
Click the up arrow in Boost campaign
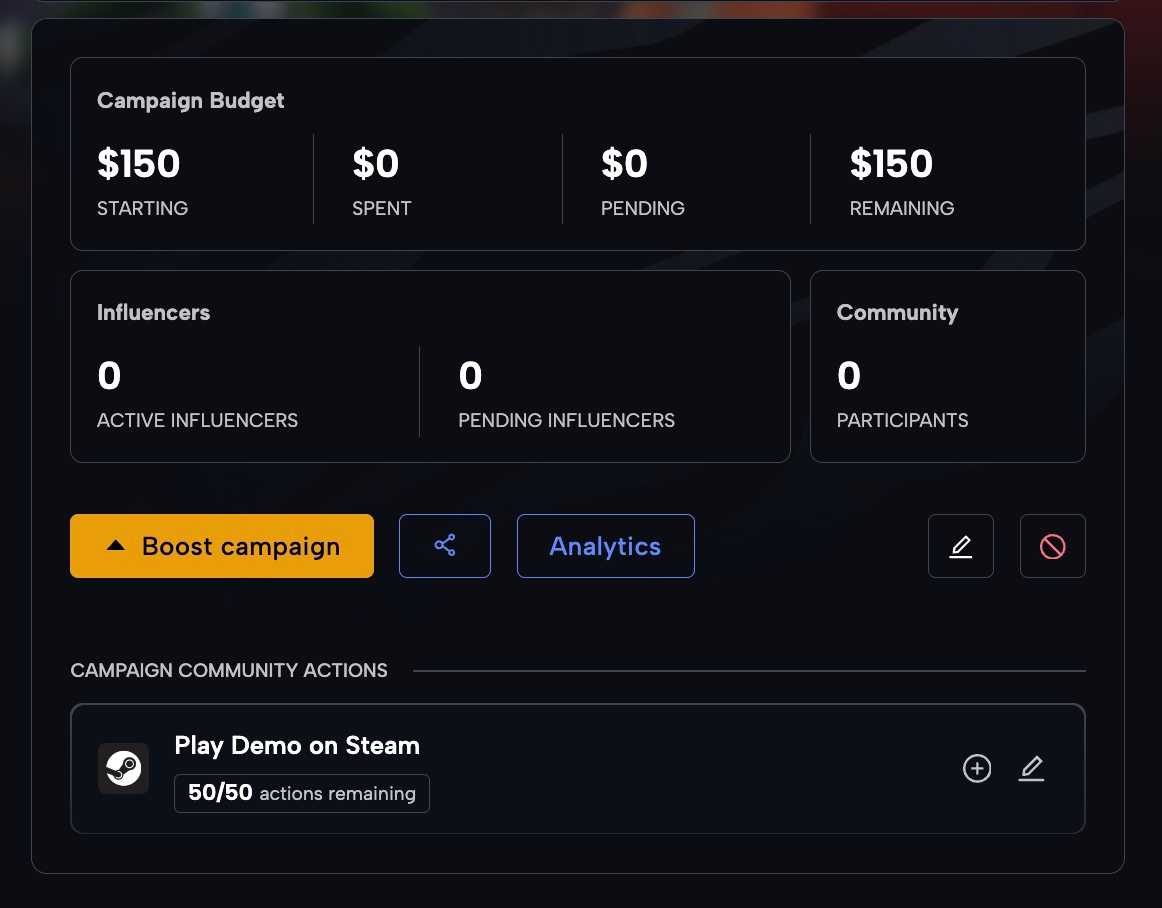pyautogui.click(x=116, y=546)
